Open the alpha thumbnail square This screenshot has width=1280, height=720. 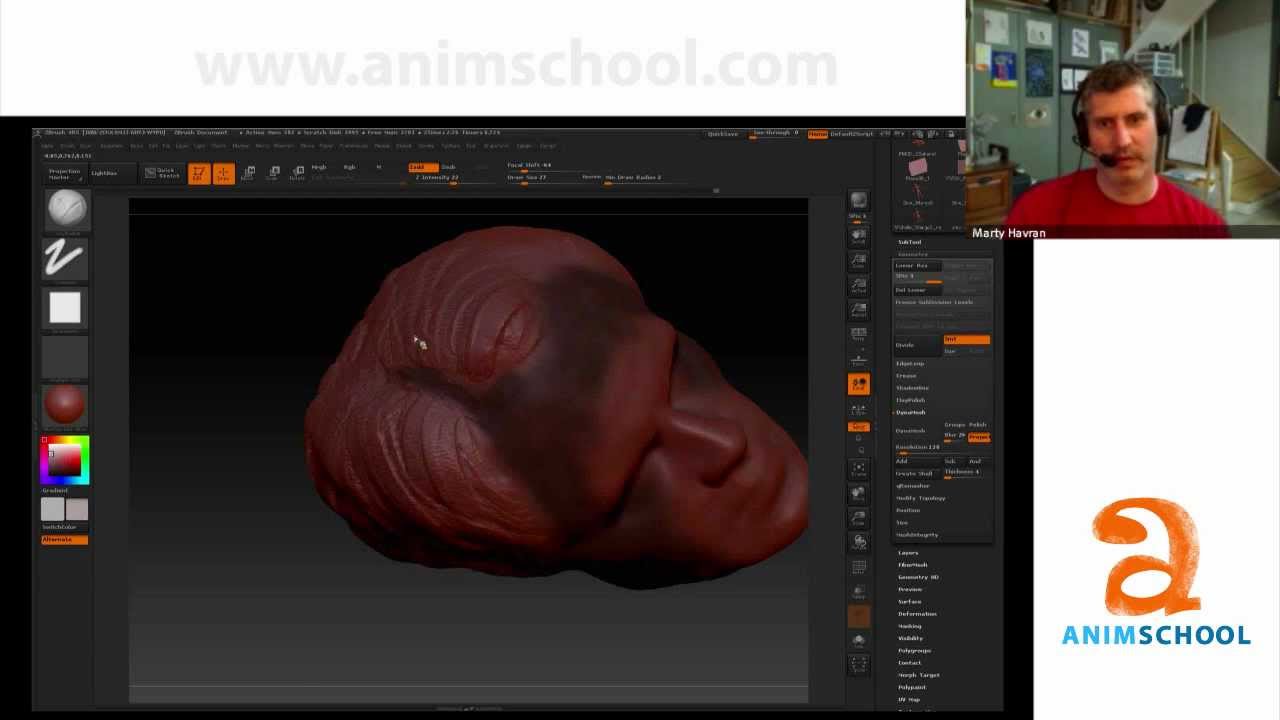pos(66,309)
